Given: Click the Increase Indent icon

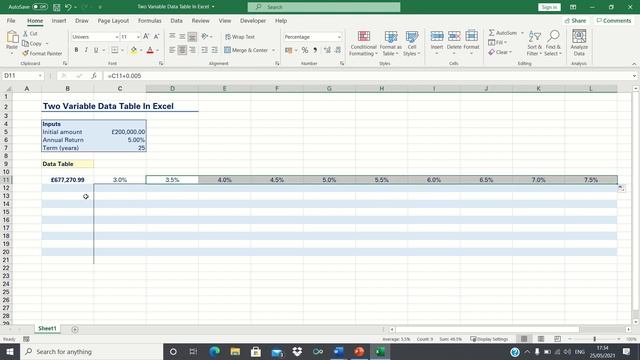Looking at the screenshot, I should tap(215, 50).
